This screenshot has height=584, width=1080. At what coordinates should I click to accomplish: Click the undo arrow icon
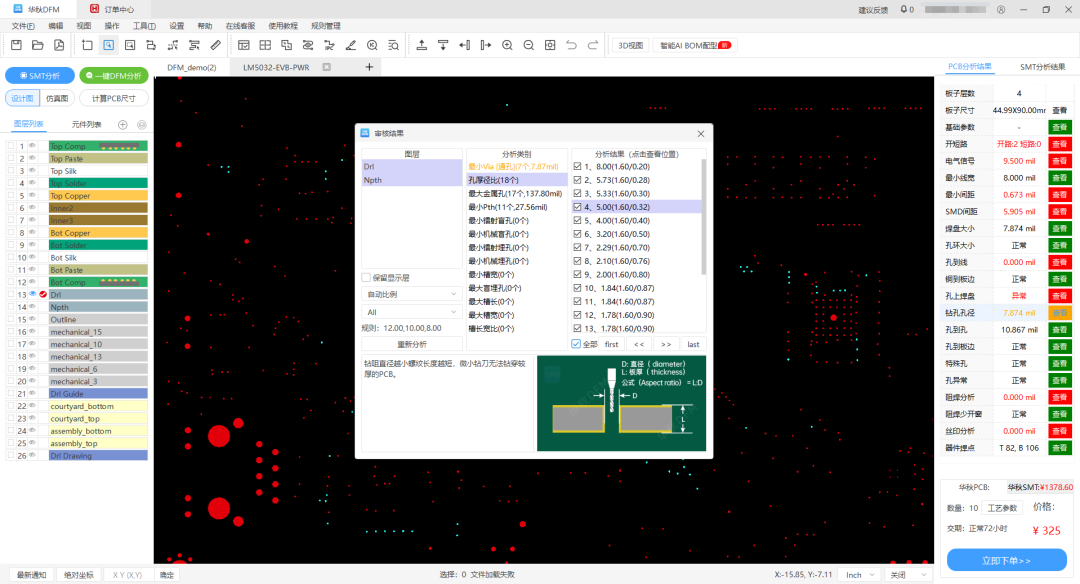[x=571, y=45]
